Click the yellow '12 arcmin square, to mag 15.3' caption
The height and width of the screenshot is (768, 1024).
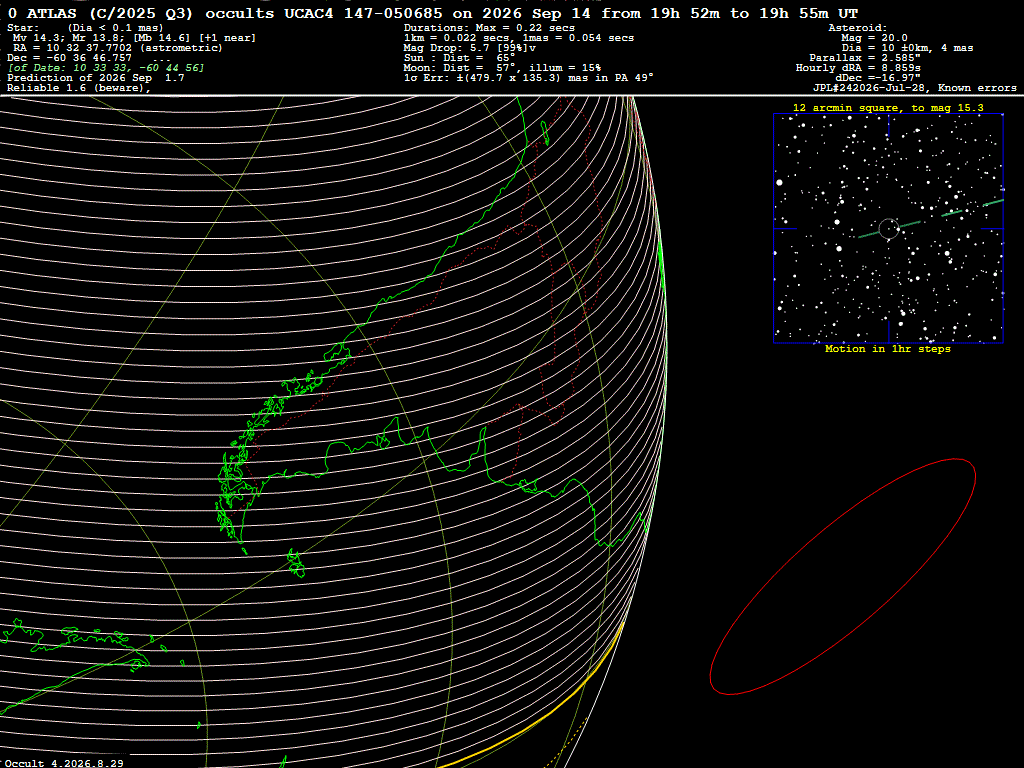click(888, 108)
